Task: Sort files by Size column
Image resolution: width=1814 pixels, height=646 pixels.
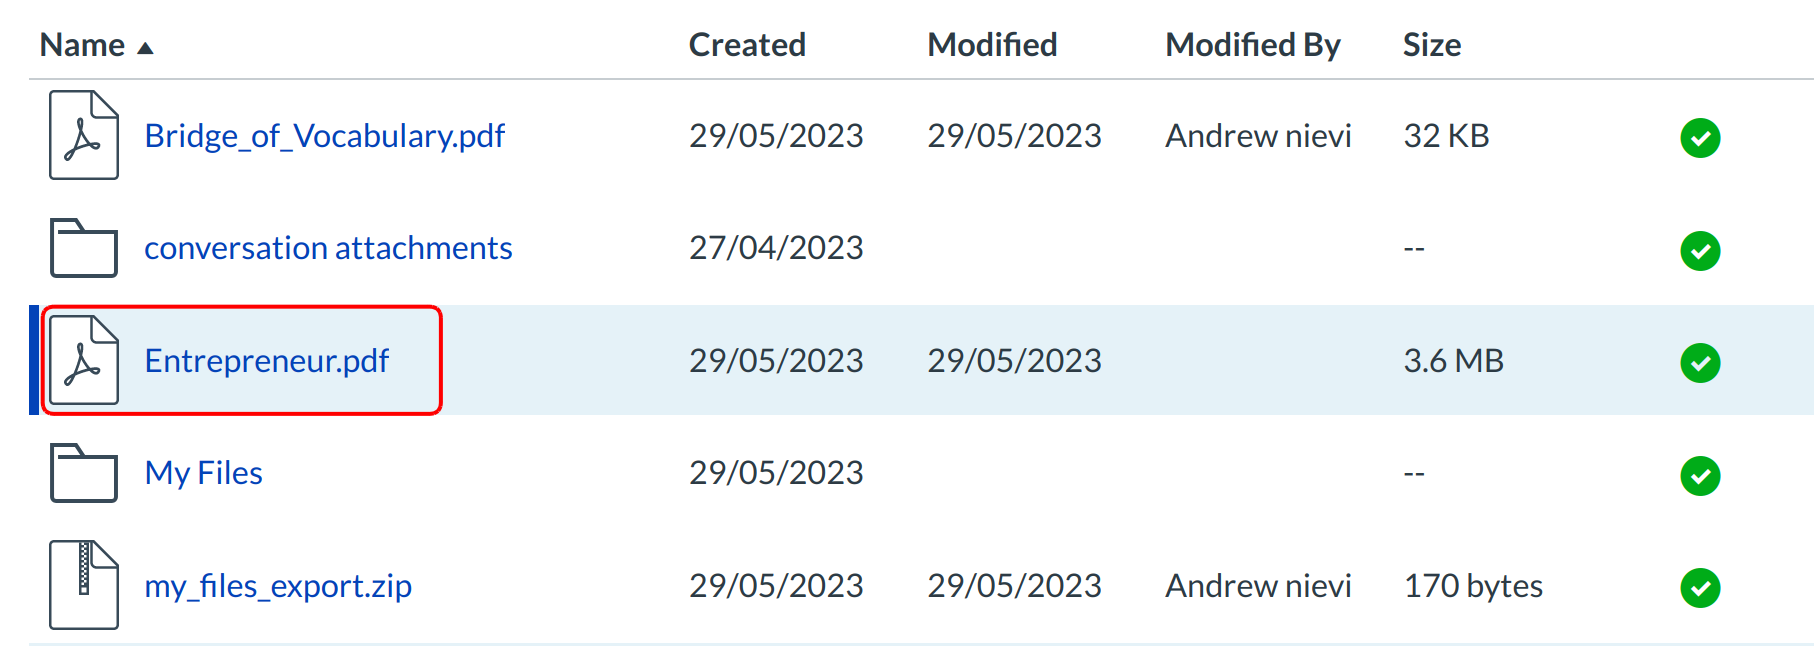Action: coord(1431,45)
